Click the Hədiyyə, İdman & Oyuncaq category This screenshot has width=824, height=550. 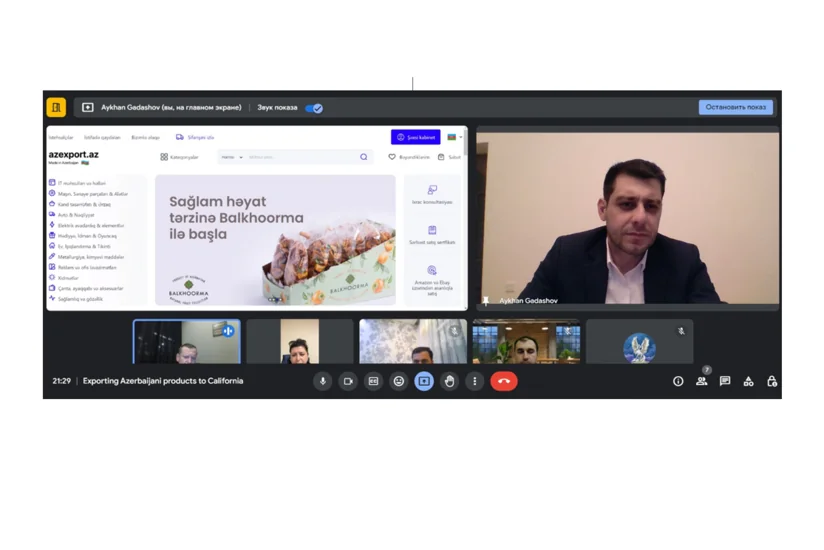[83, 236]
